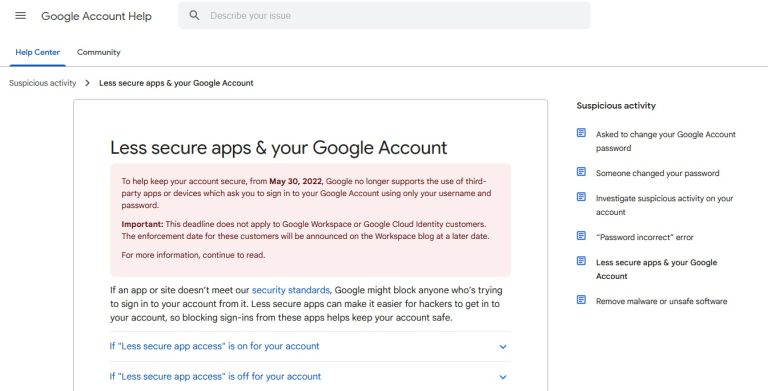Select the Help Center tab
This screenshot has width=768, height=391.
pos(38,52)
